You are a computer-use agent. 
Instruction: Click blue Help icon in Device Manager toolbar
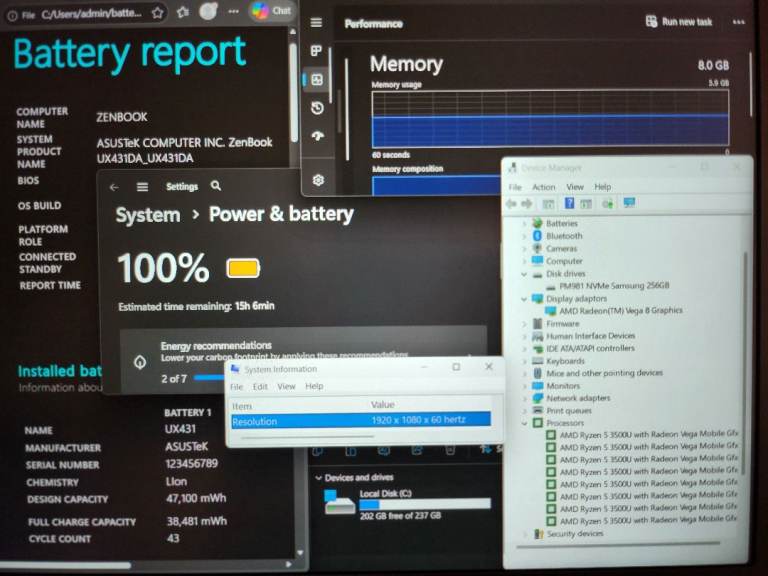tap(569, 203)
